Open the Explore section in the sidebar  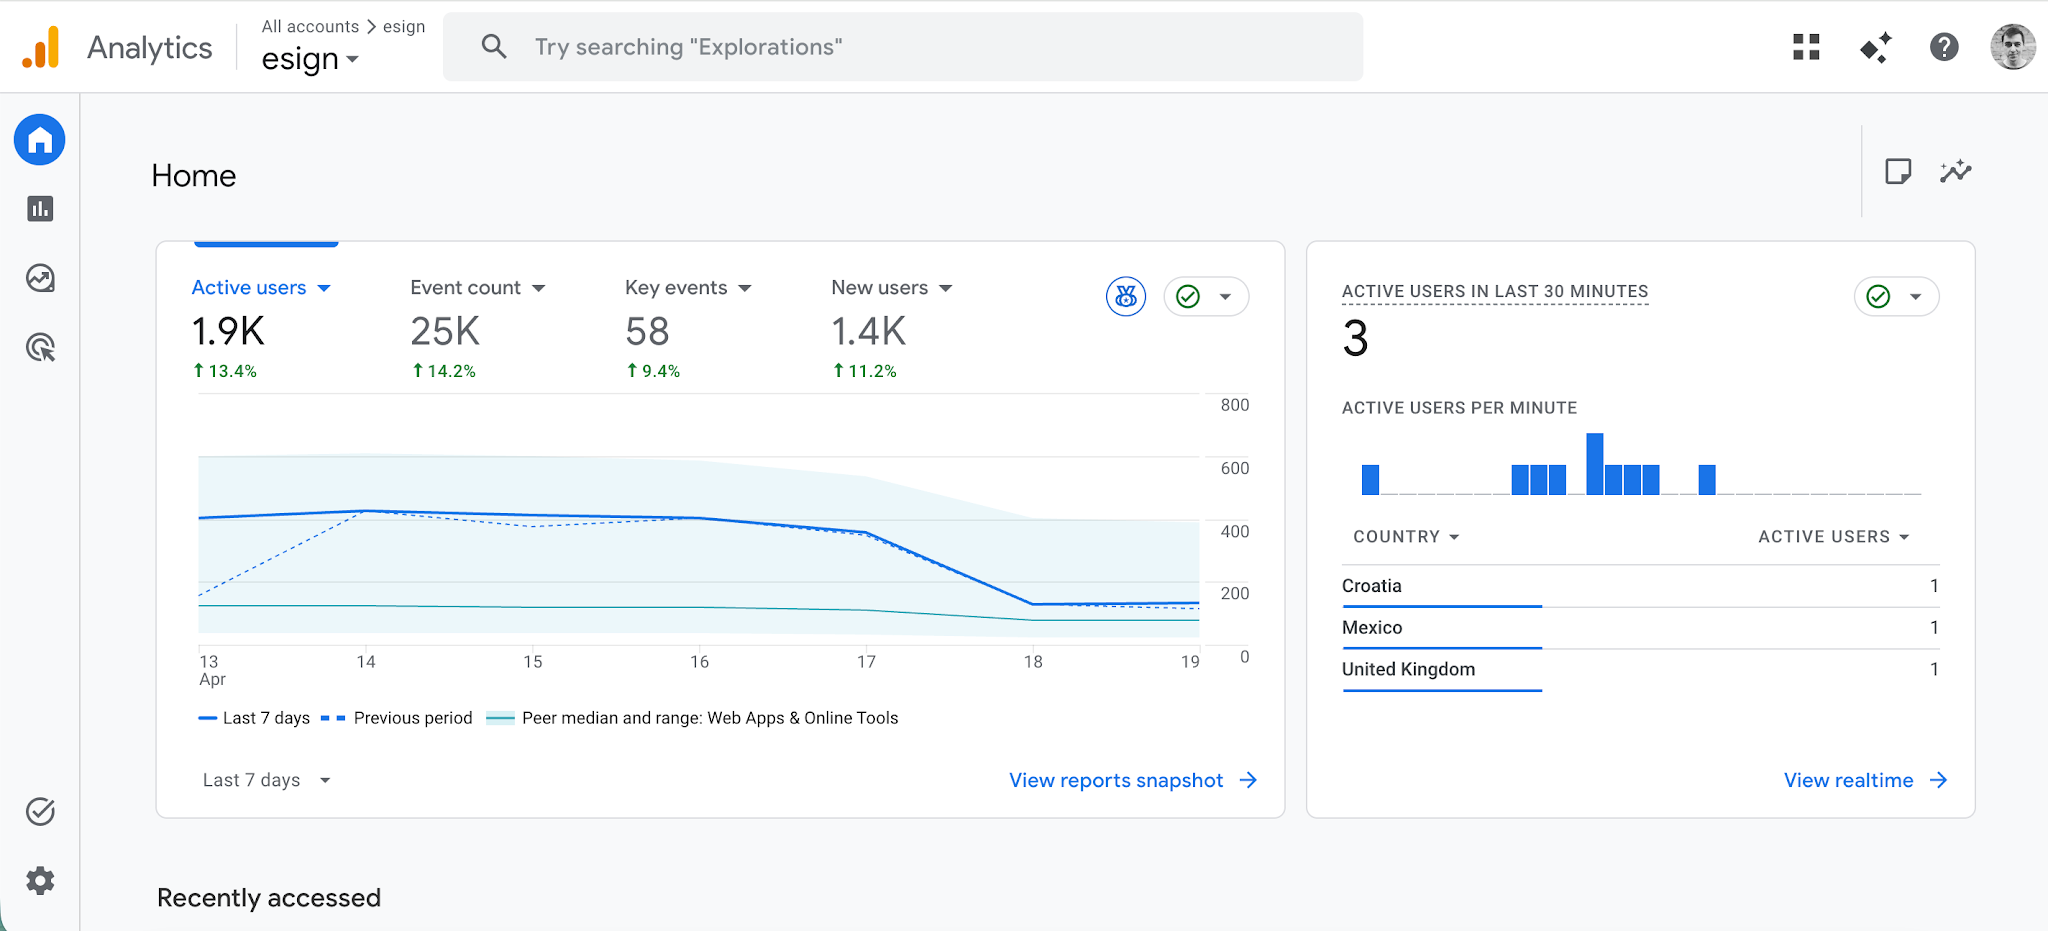[x=39, y=279]
